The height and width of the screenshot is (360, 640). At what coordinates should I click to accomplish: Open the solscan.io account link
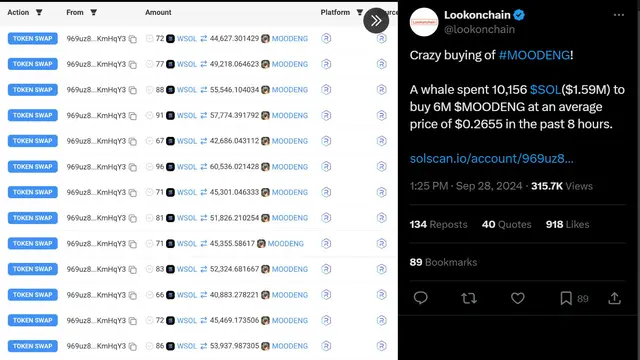click(x=491, y=158)
